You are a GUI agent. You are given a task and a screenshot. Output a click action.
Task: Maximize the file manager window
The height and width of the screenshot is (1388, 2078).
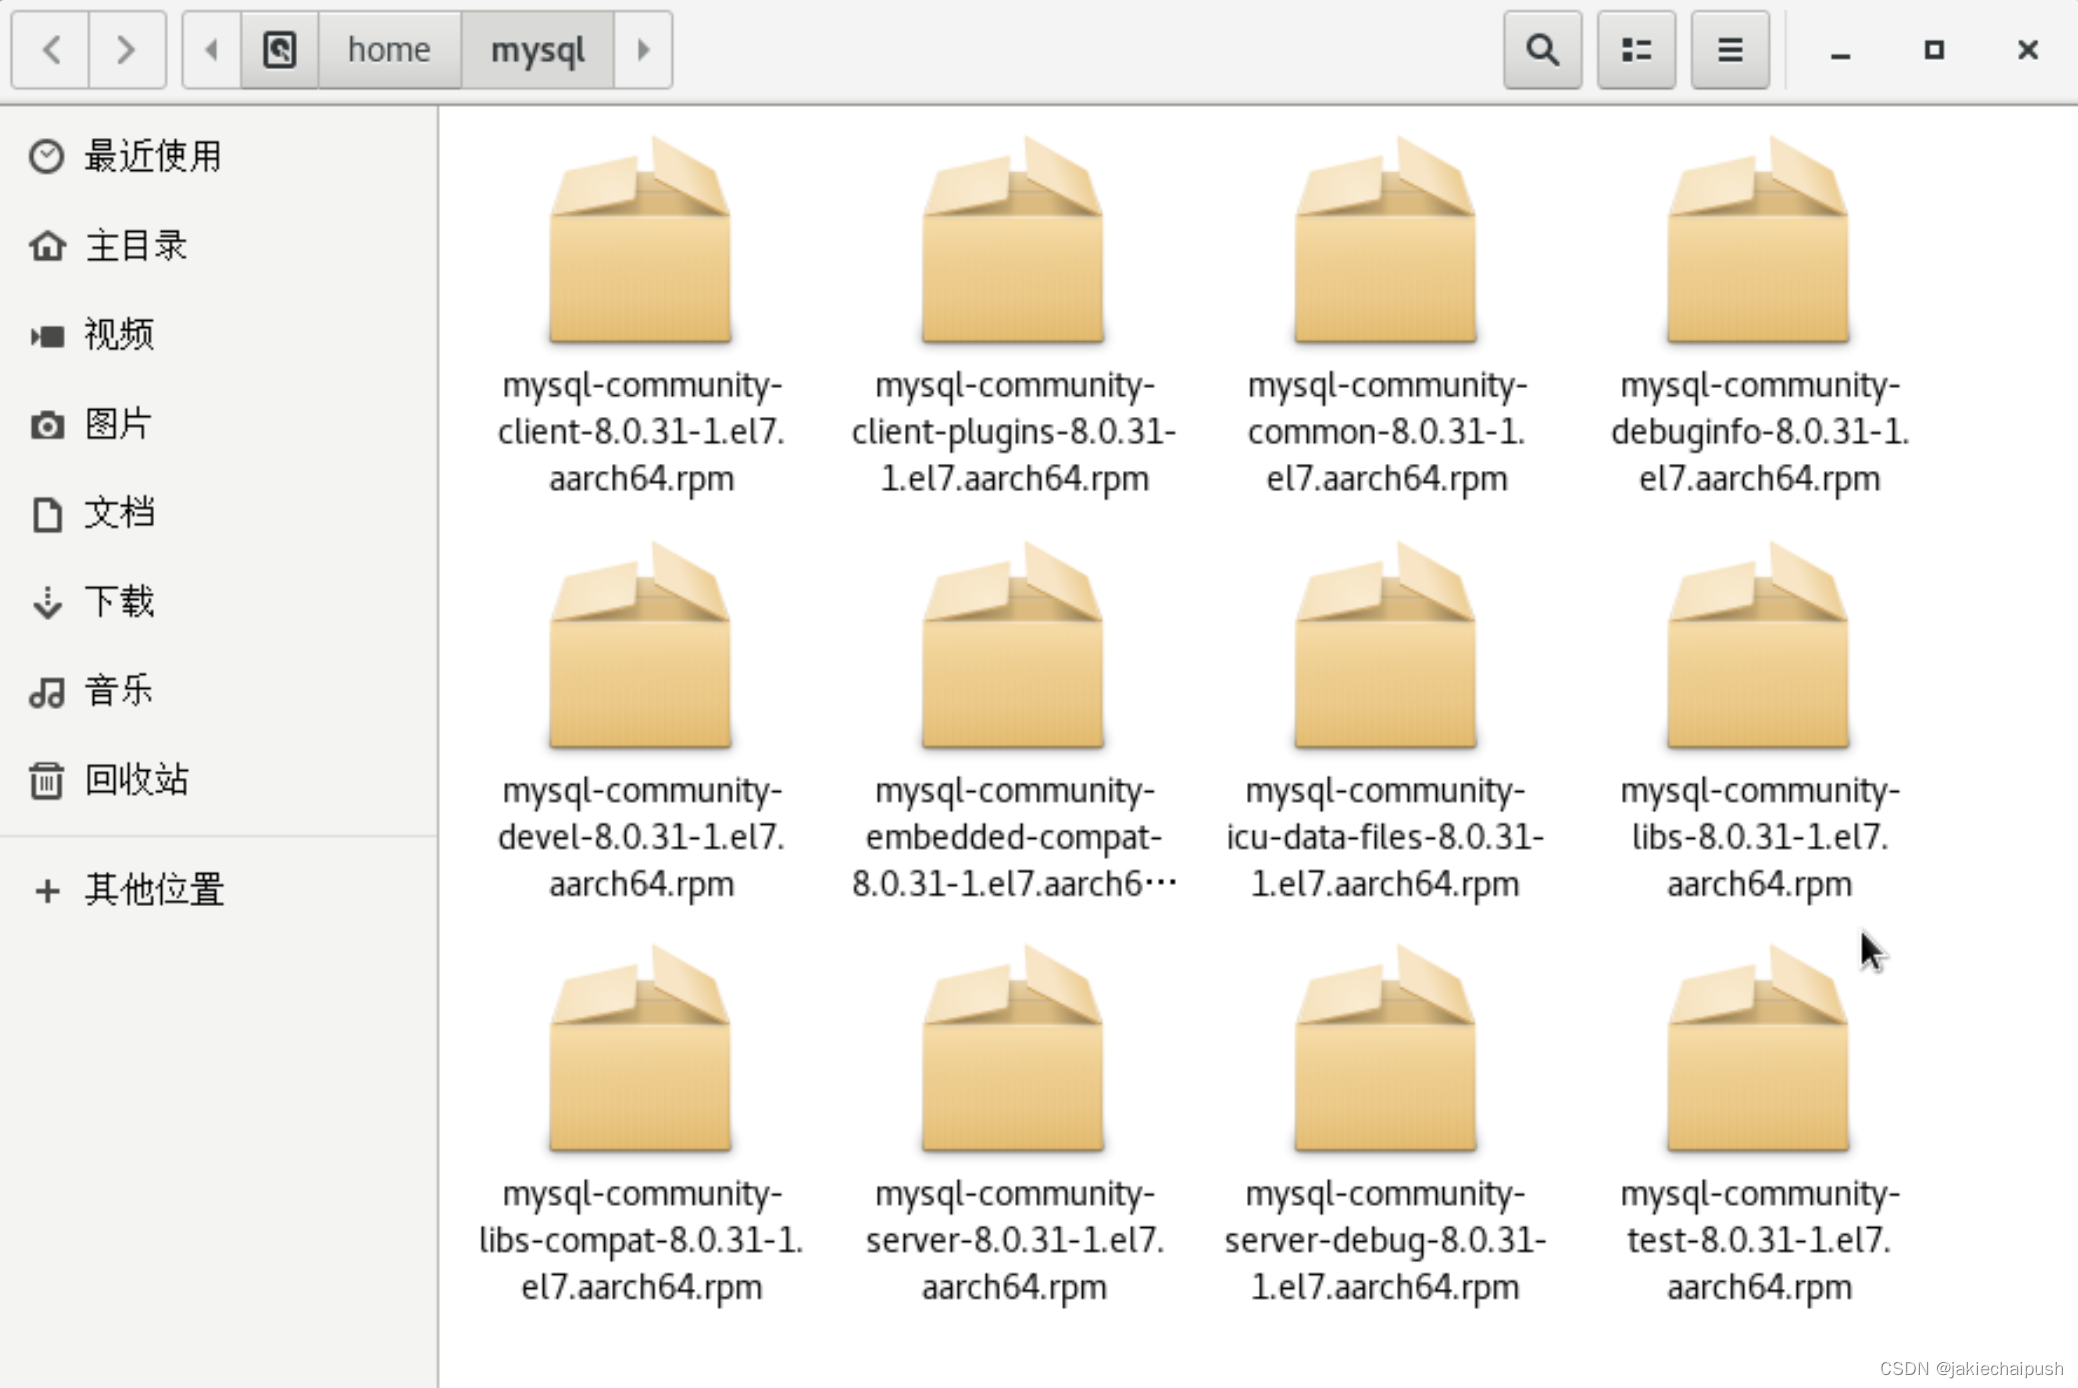tap(1934, 50)
